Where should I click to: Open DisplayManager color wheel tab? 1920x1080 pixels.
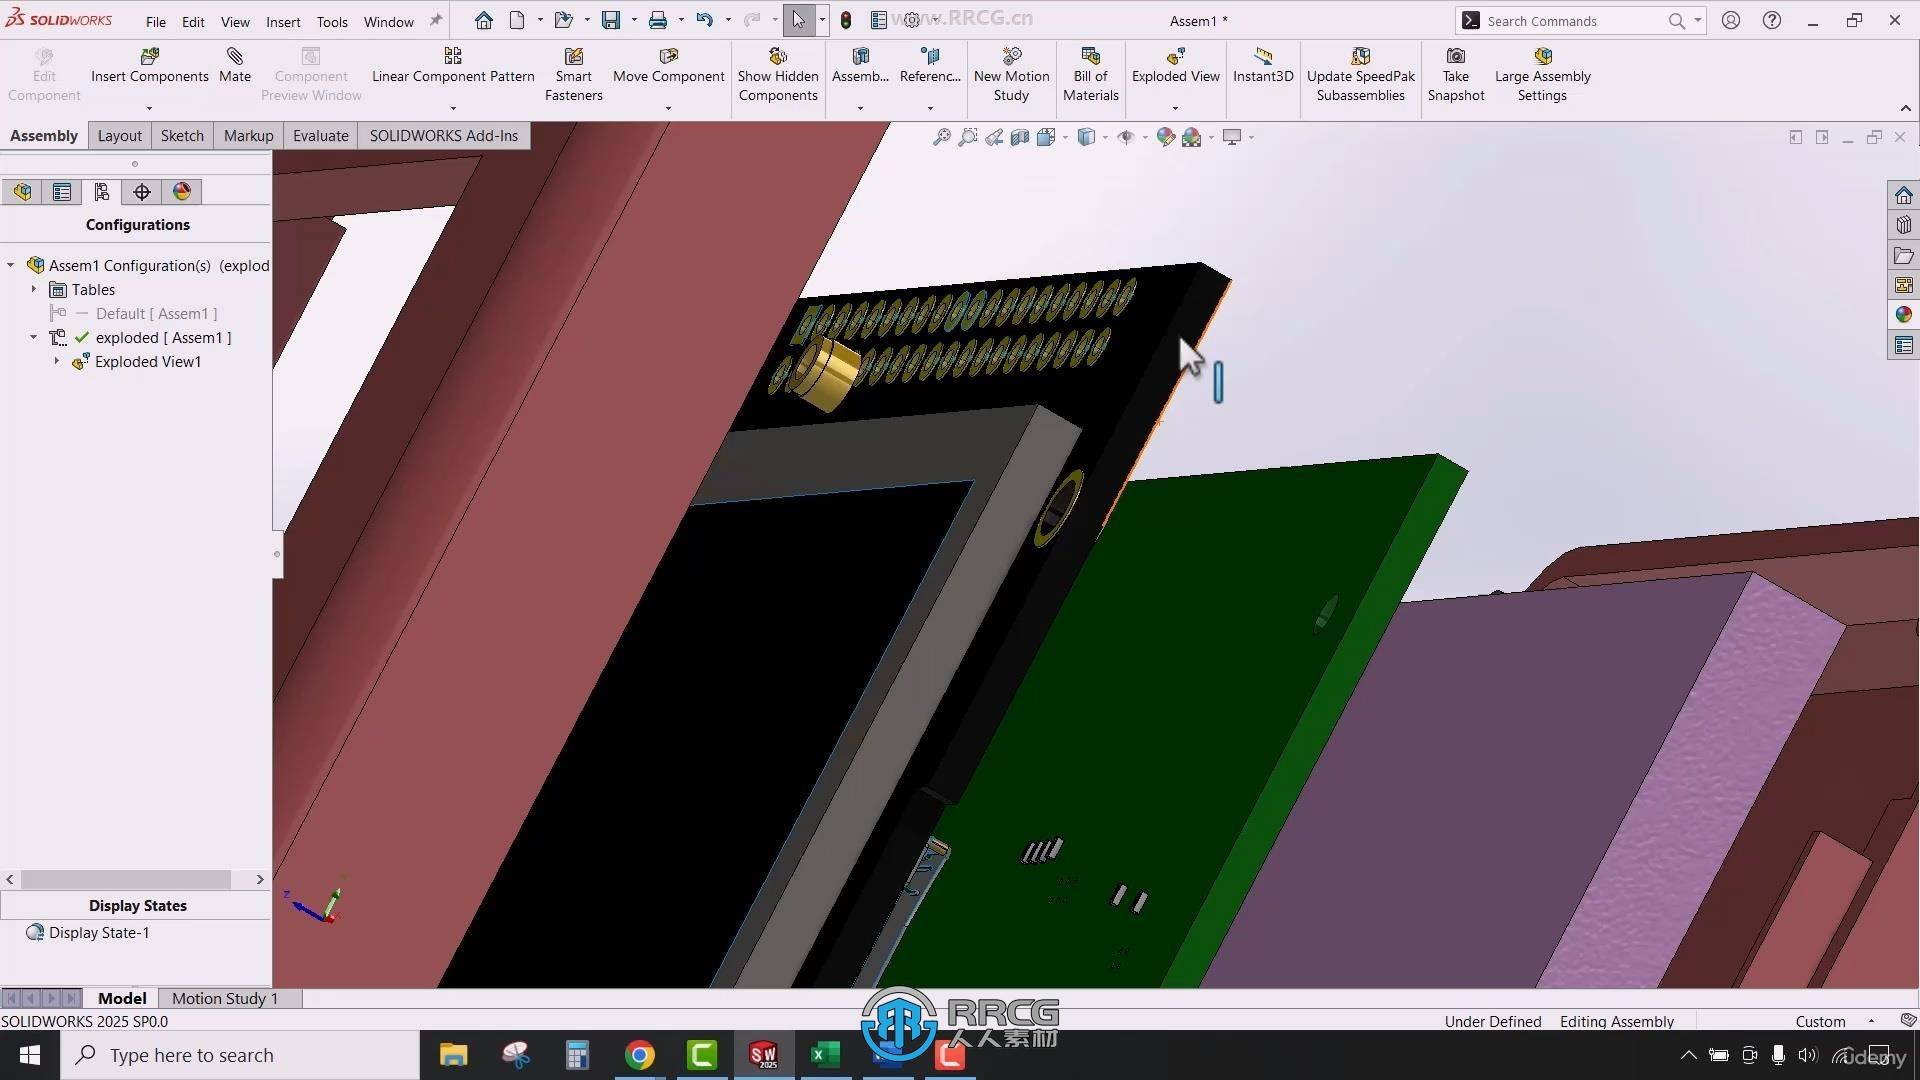[181, 192]
